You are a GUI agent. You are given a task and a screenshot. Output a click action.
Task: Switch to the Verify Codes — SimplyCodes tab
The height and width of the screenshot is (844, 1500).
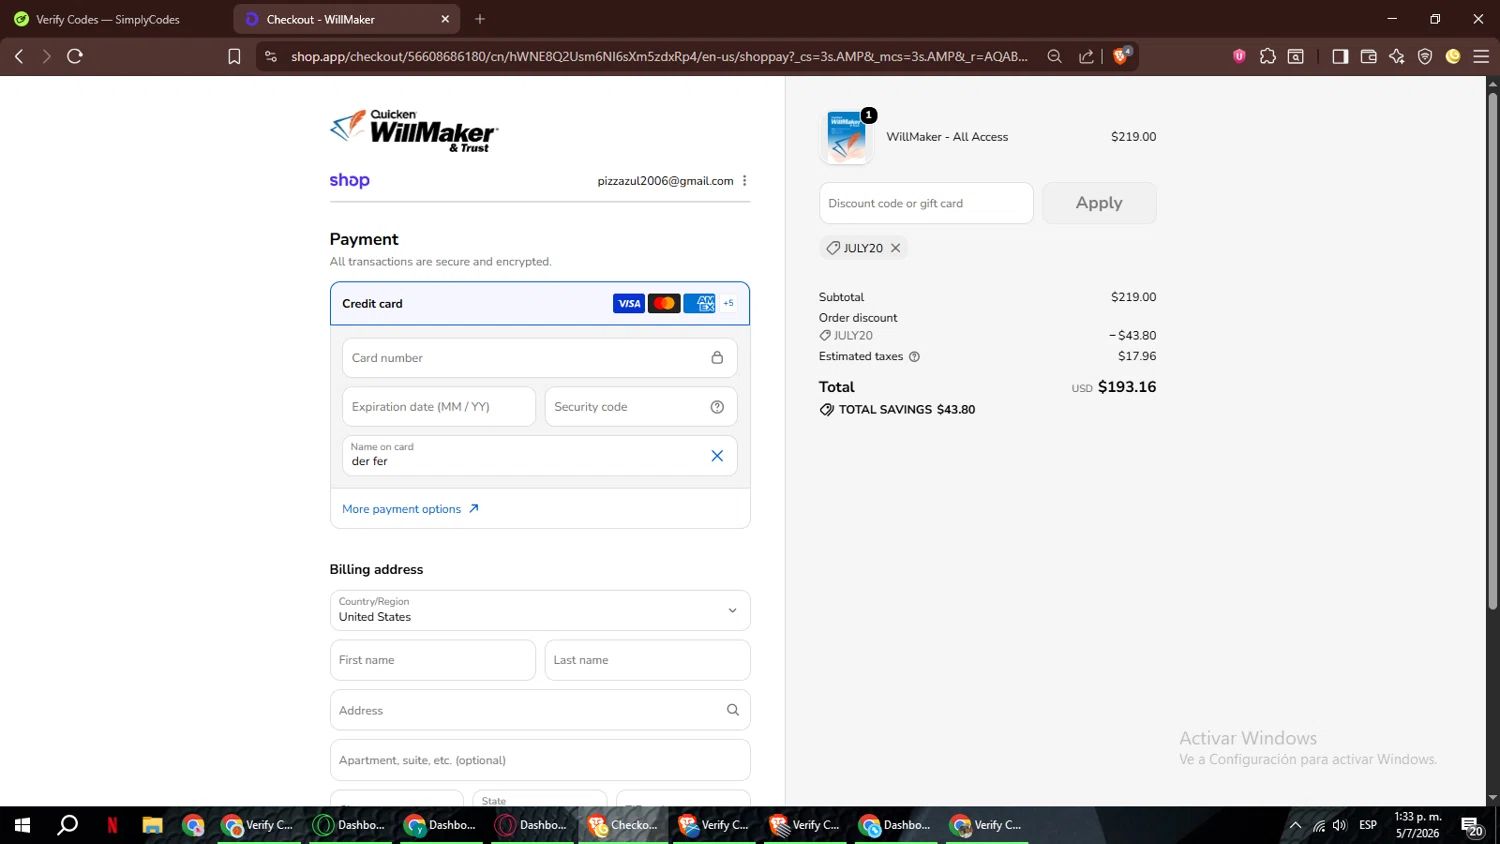pos(108,19)
